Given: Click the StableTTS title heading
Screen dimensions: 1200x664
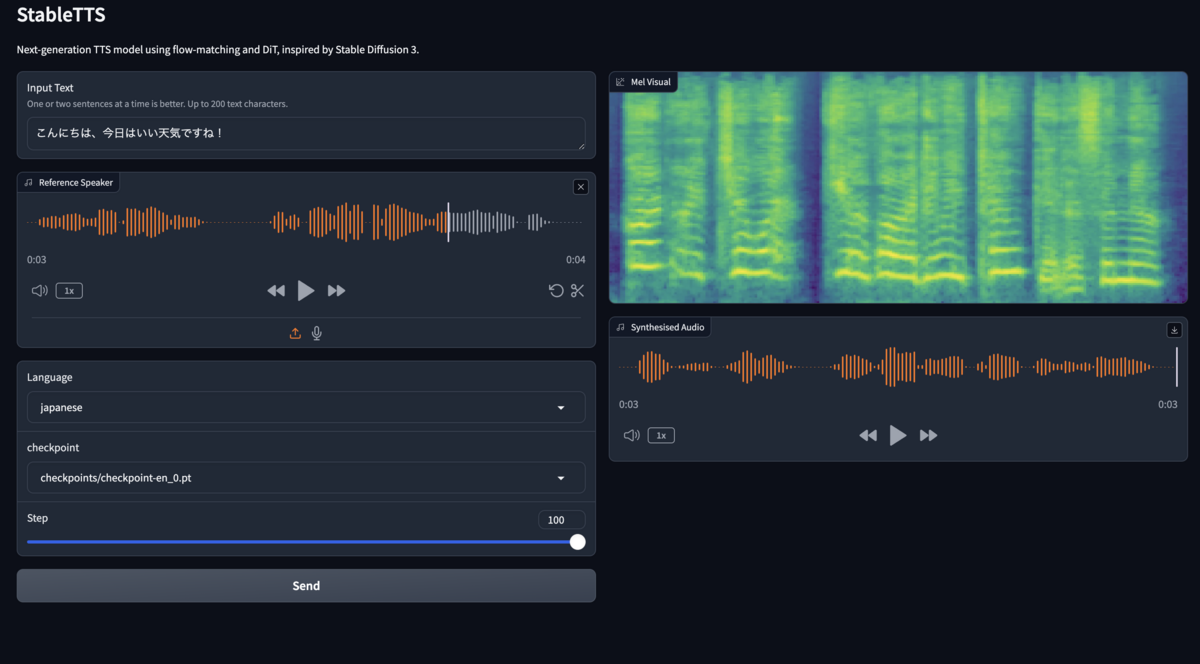Looking at the screenshot, I should pyautogui.click(x=61, y=15).
